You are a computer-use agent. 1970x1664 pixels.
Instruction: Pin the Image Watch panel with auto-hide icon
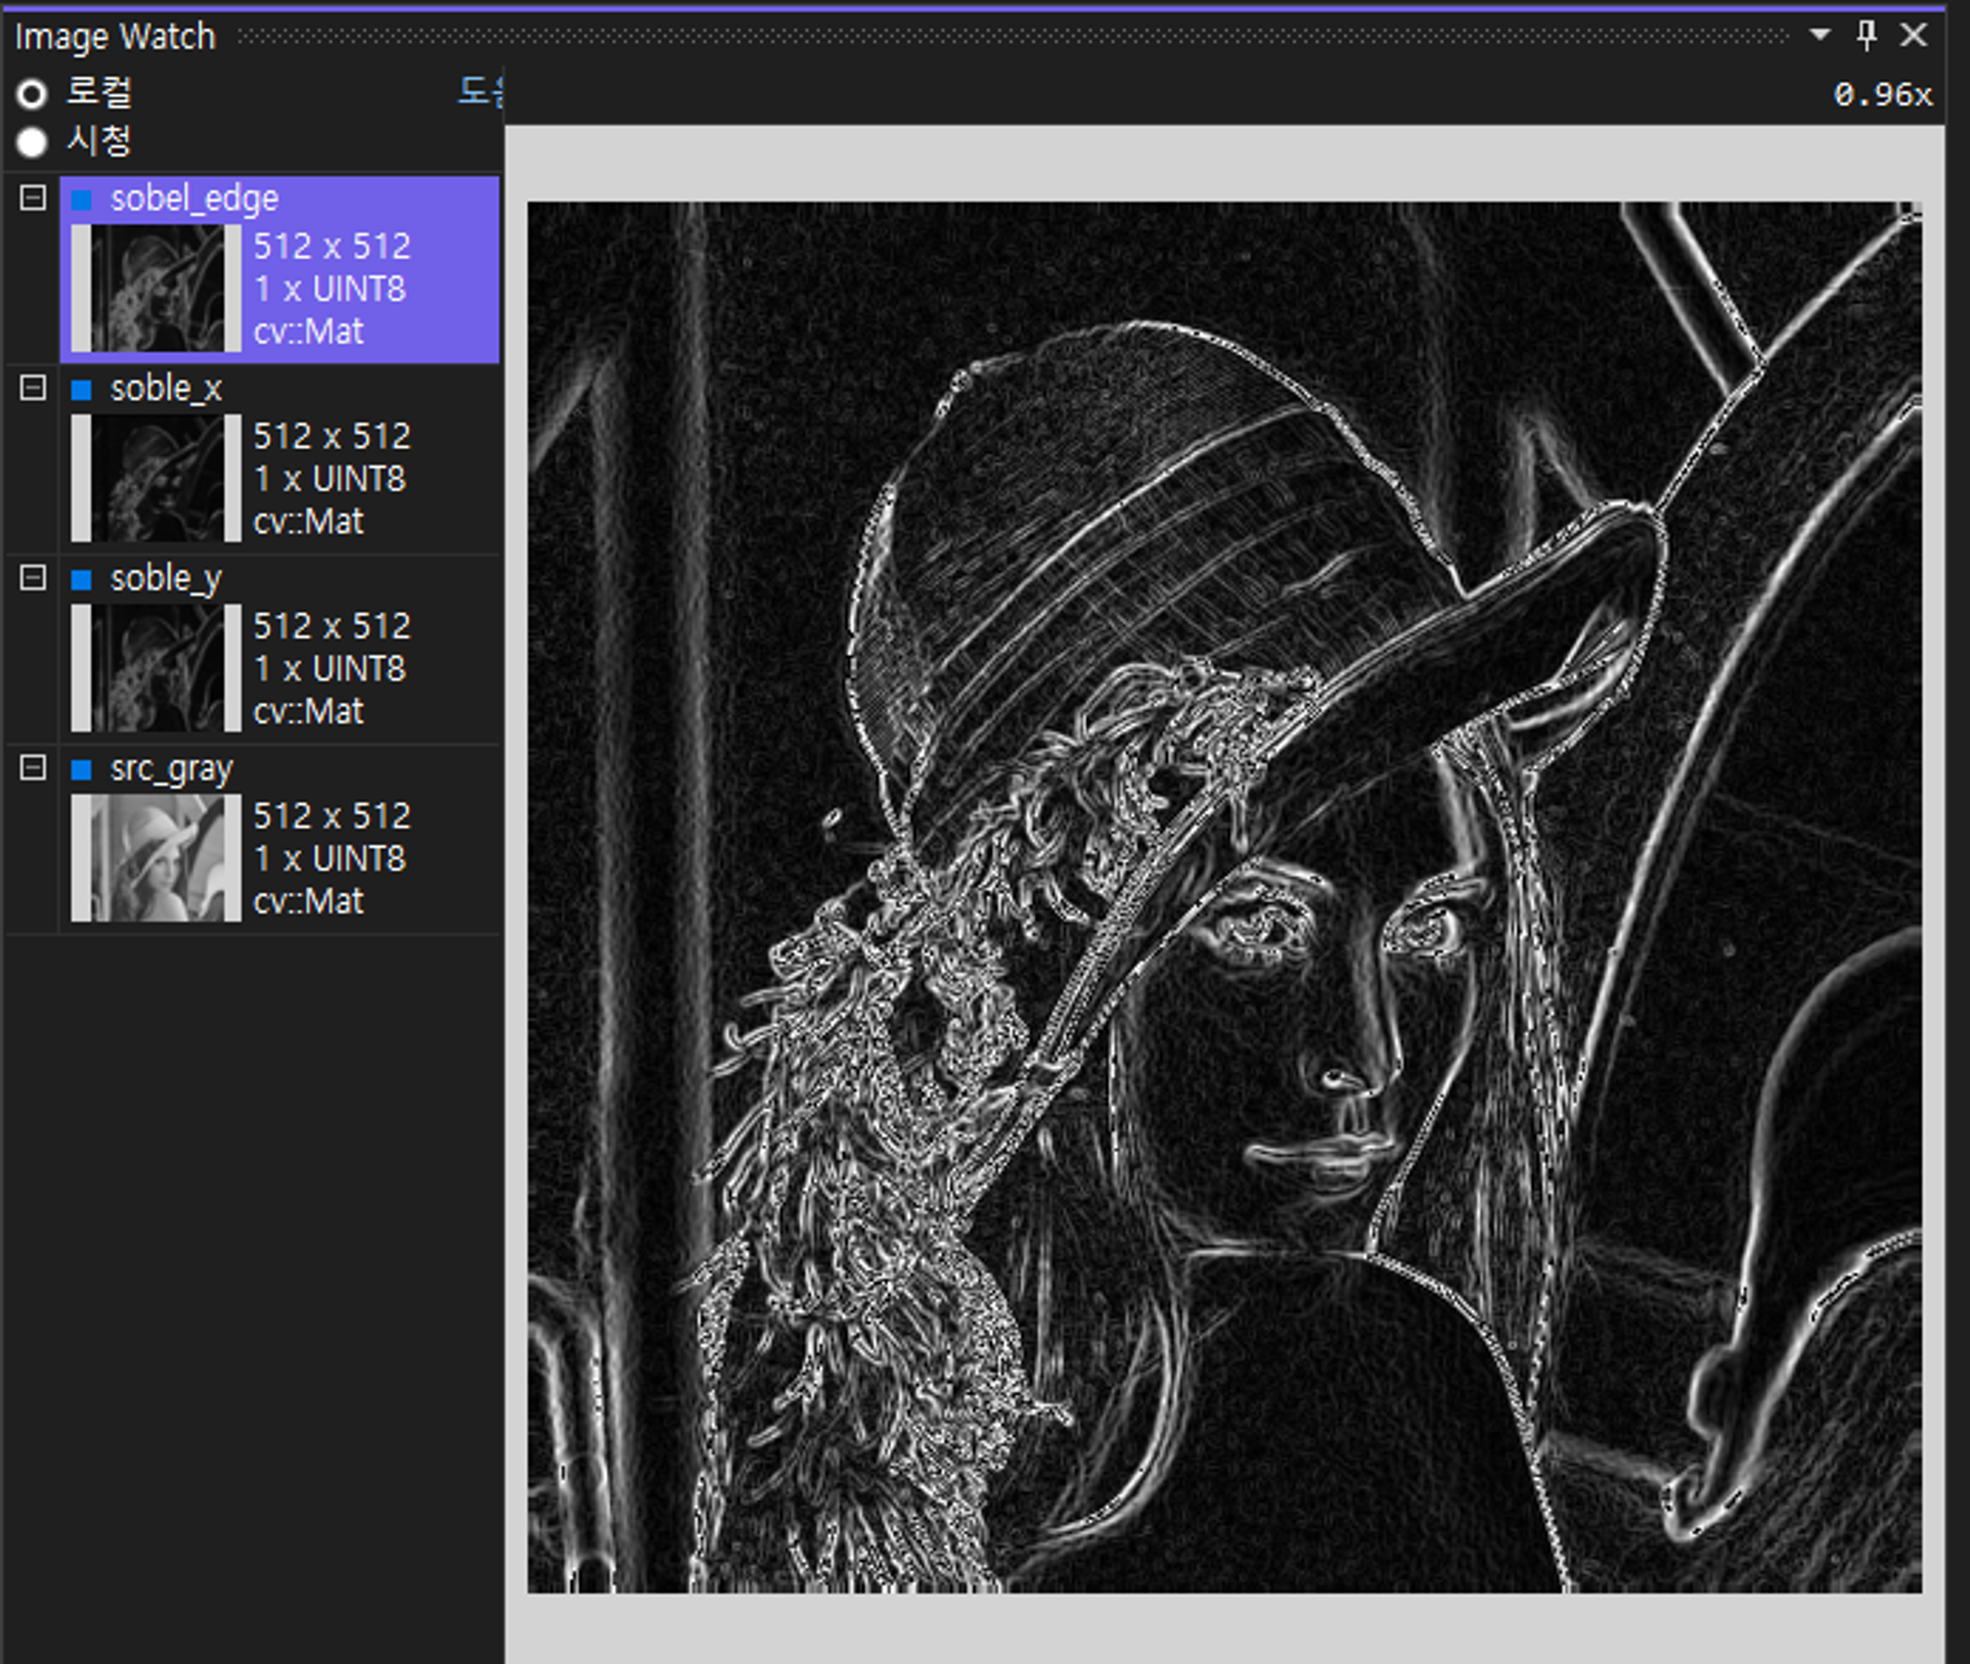[x=1866, y=35]
